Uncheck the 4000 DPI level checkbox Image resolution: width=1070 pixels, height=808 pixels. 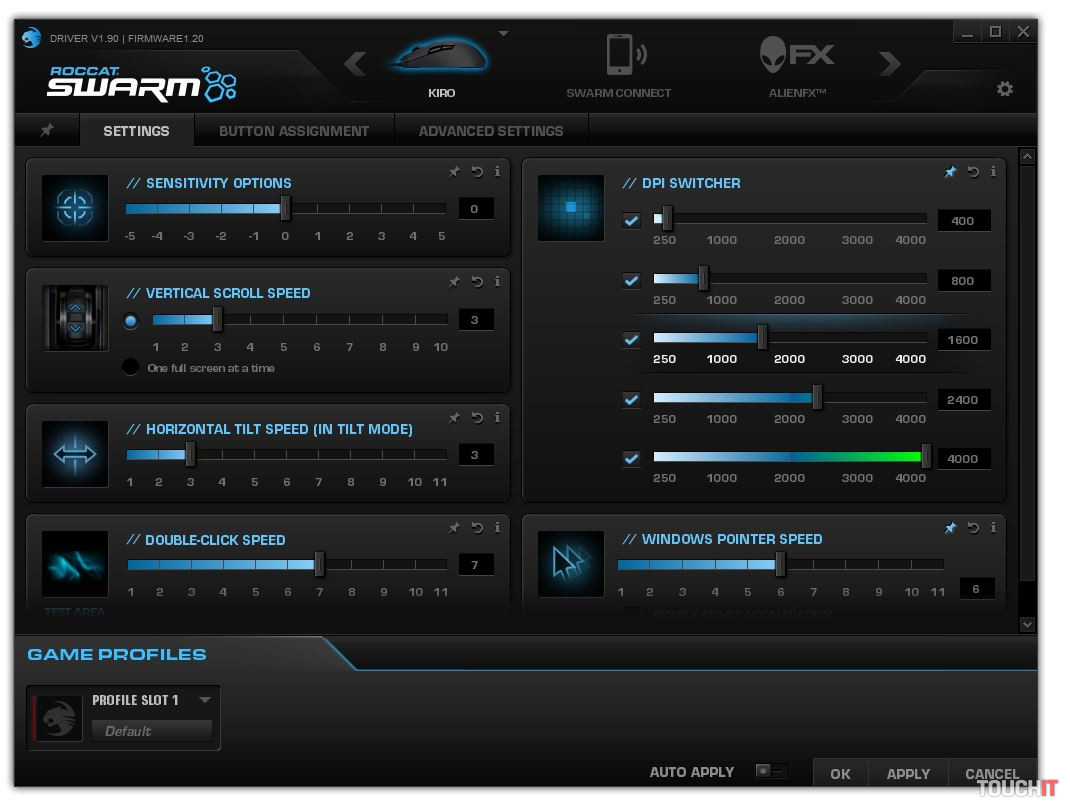pyautogui.click(x=631, y=459)
